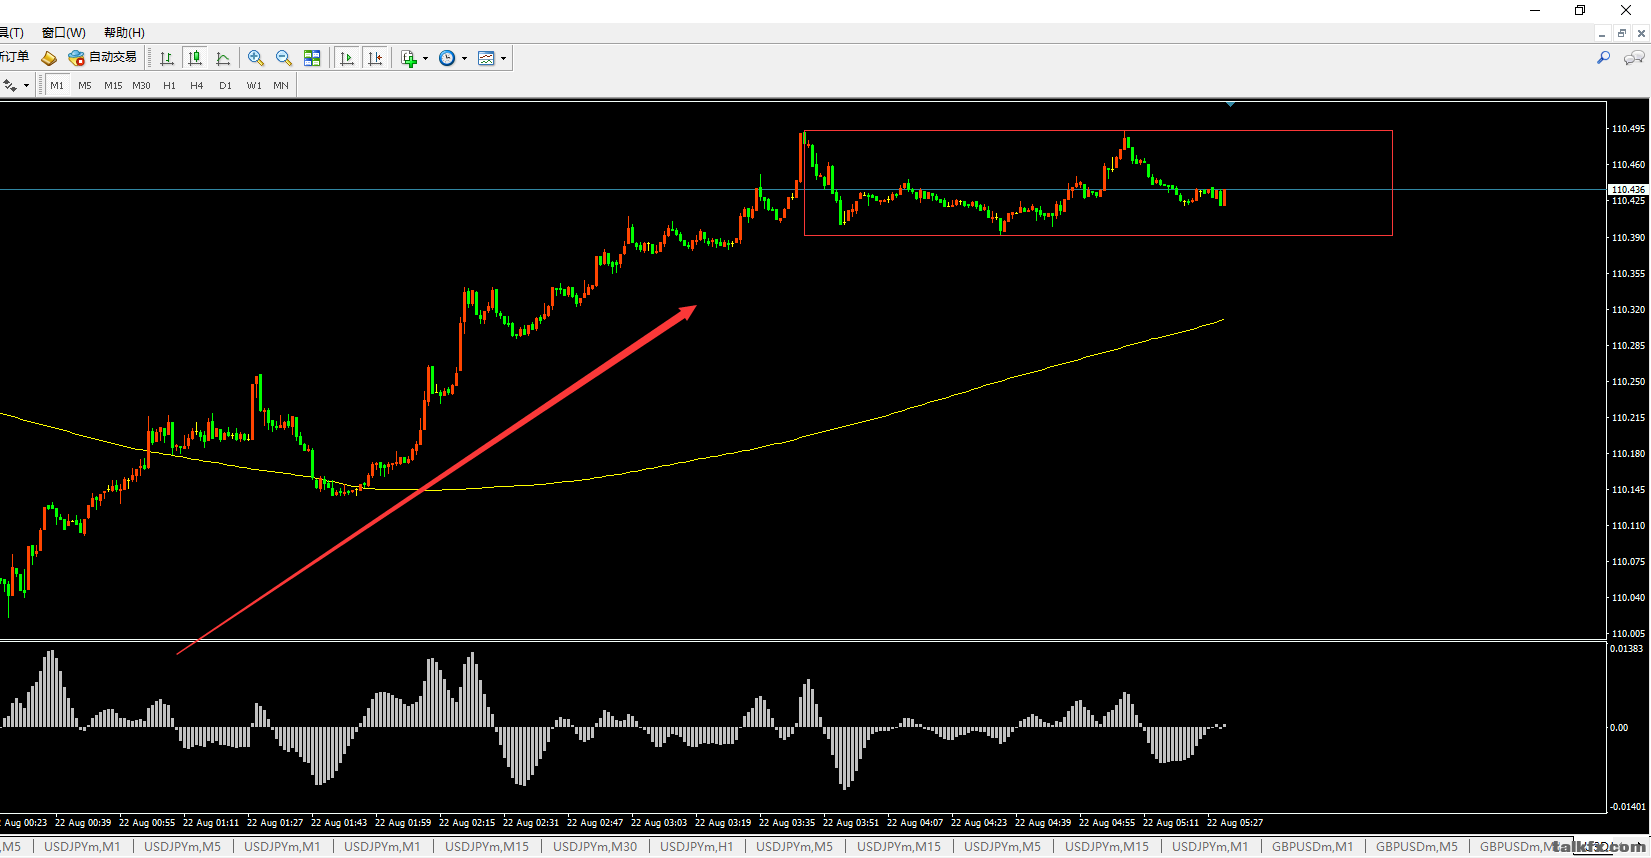The width and height of the screenshot is (1651, 858).
Task: Open the 窗口(W) window menu
Action: 64,33
